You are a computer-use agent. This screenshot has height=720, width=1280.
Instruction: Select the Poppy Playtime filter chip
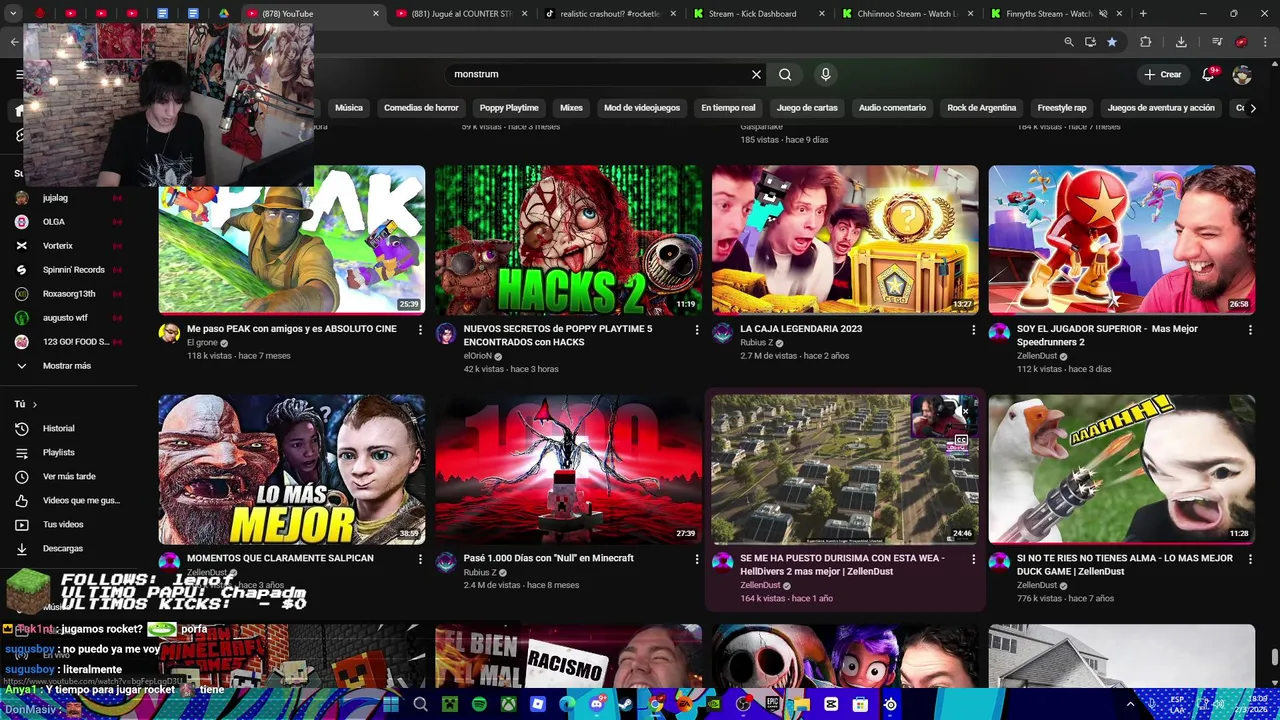click(509, 108)
